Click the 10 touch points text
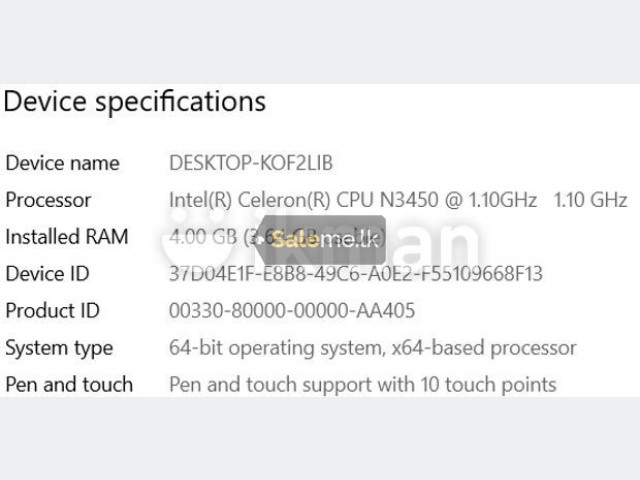640x480 pixels. (488, 384)
